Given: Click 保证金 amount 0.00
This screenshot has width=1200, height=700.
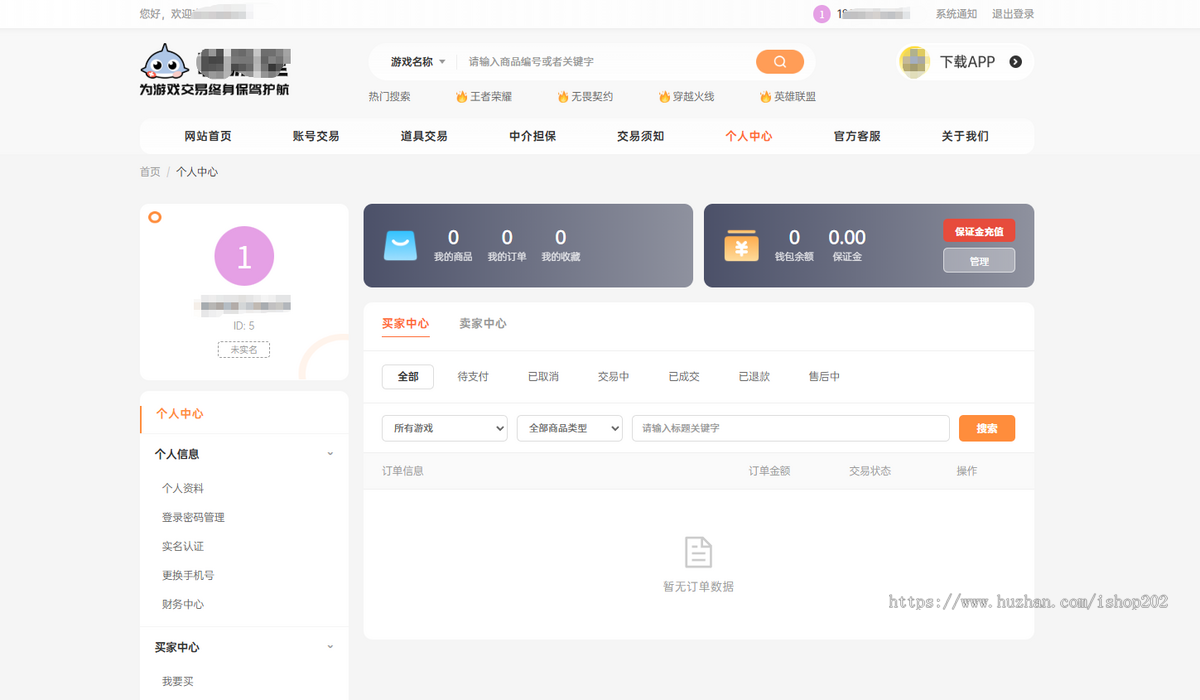Looking at the screenshot, I should [x=847, y=237].
